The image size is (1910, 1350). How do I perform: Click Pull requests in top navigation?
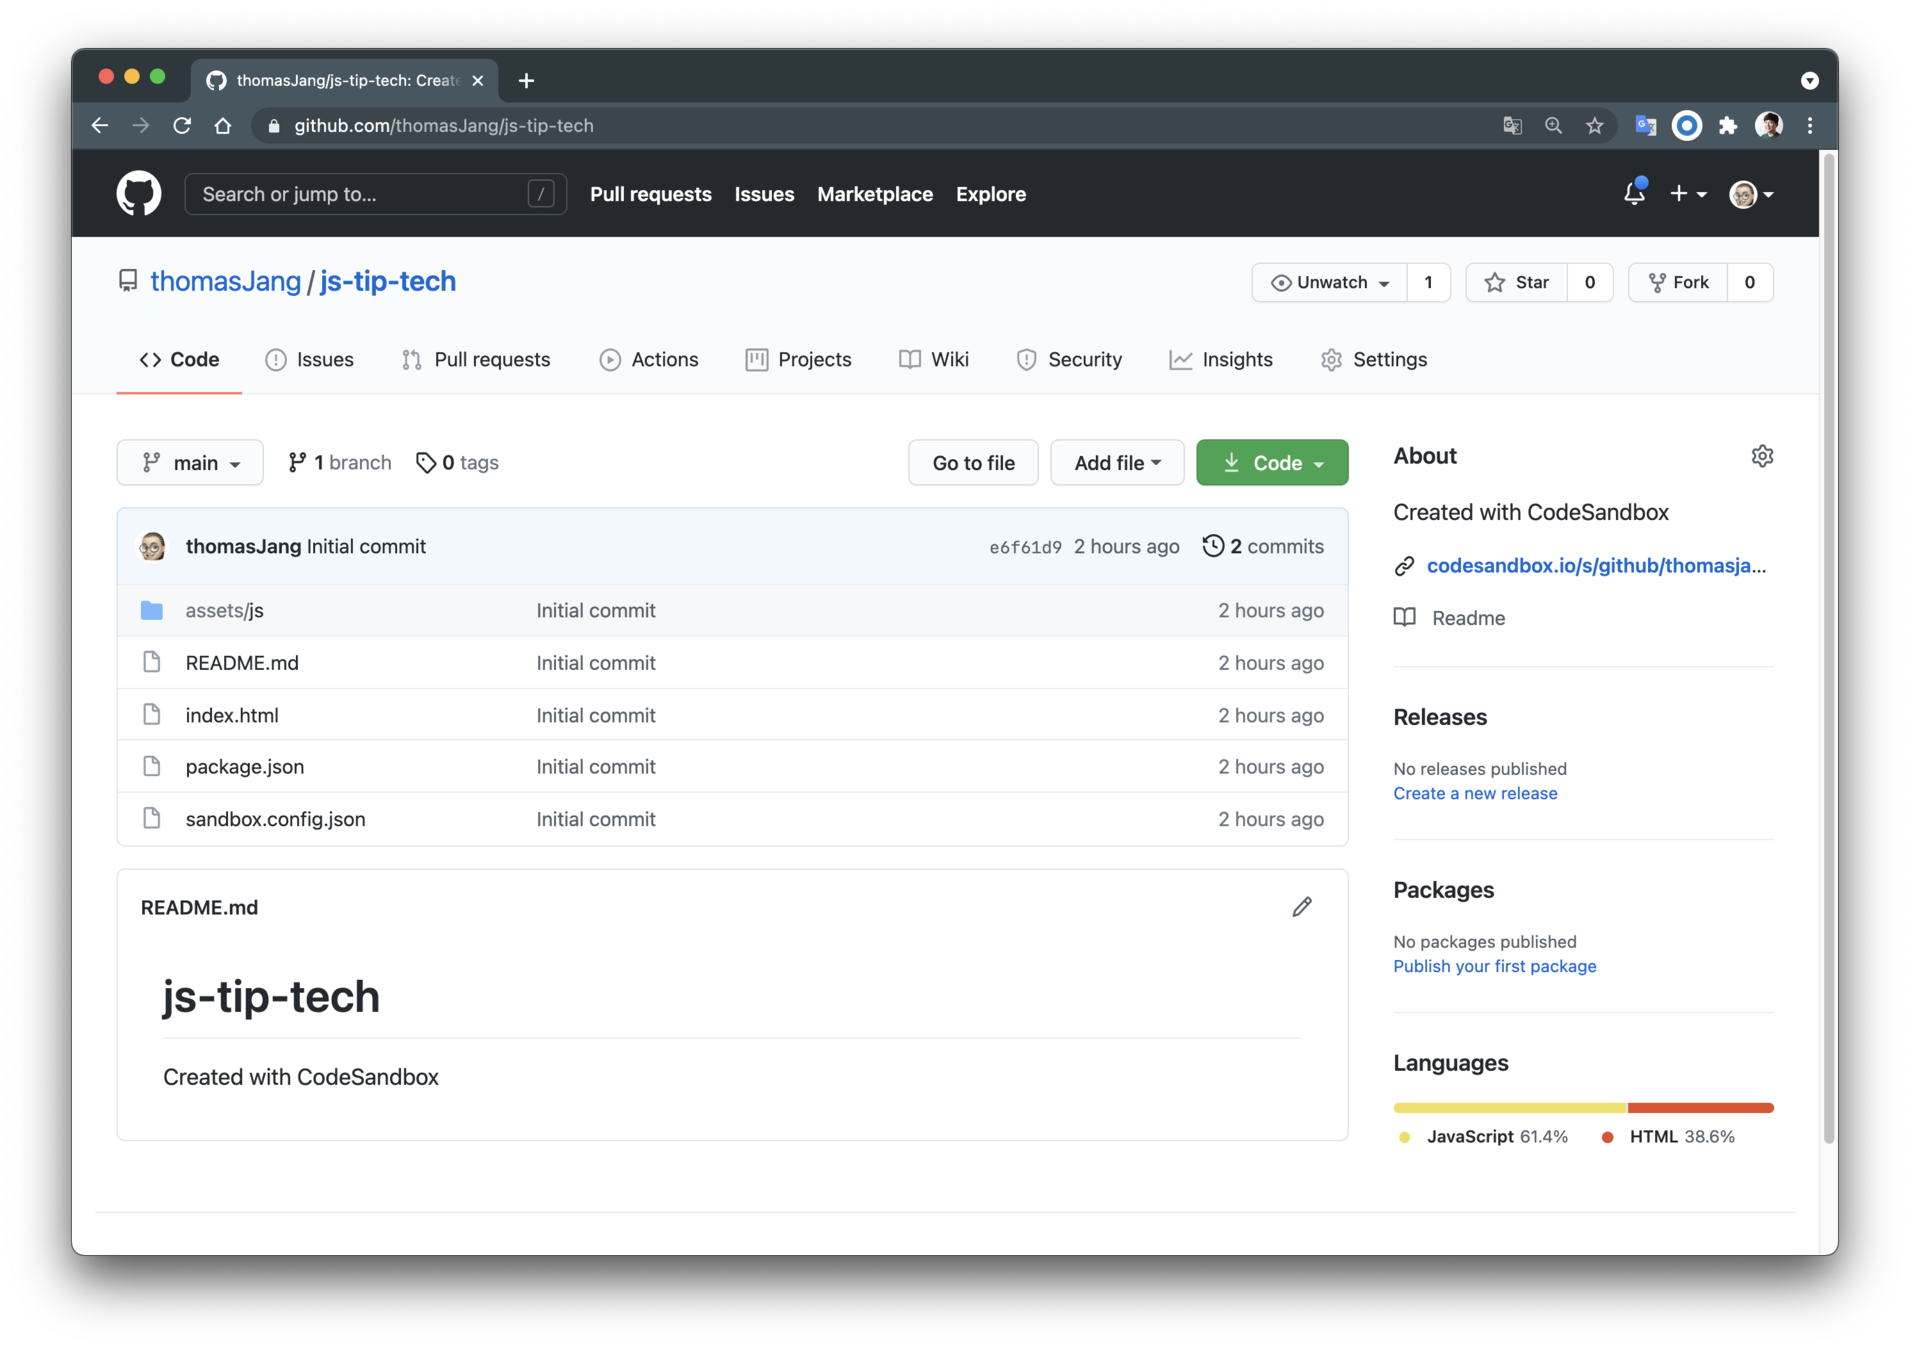point(651,194)
